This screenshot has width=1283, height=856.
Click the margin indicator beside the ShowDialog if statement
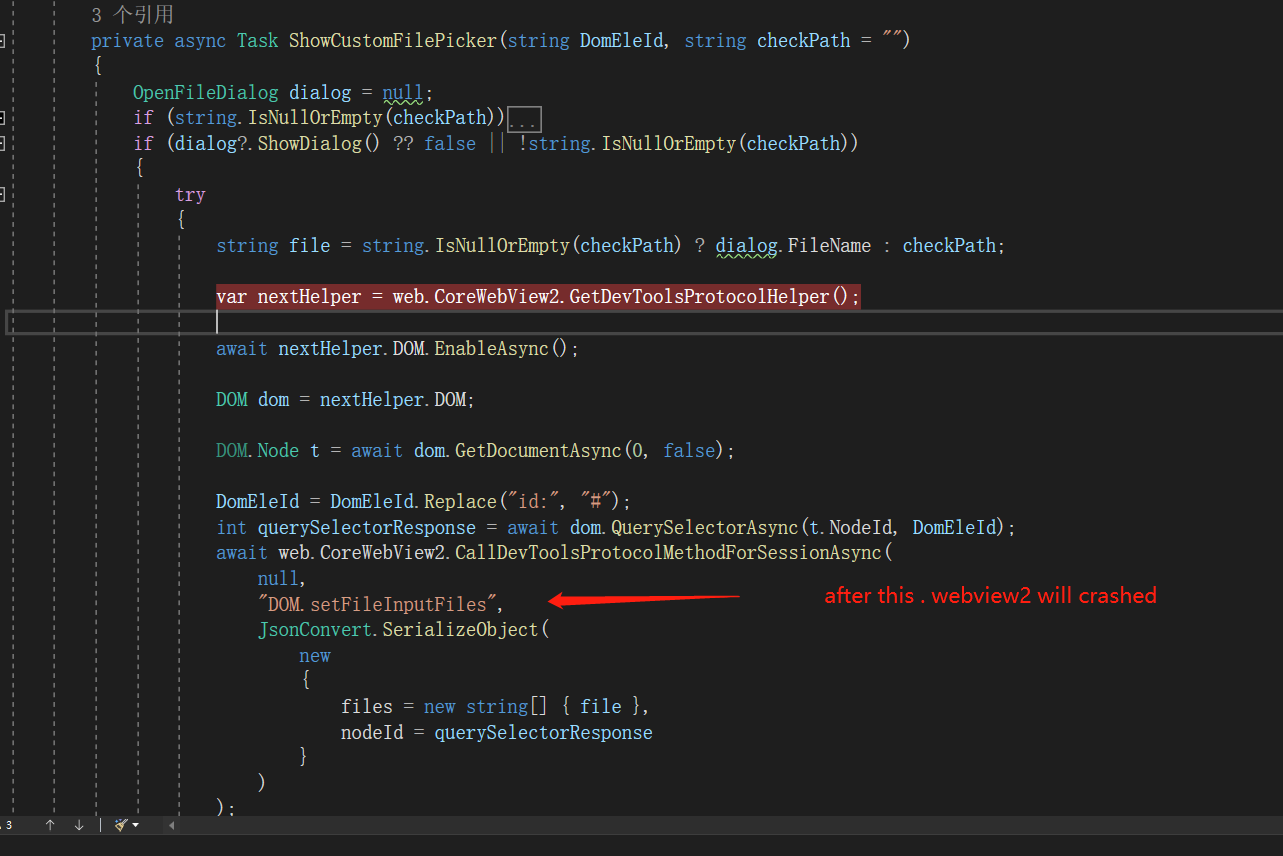point(3,143)
